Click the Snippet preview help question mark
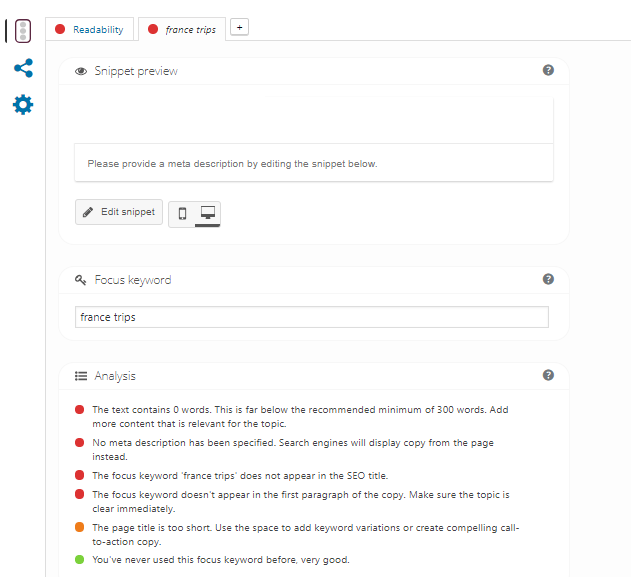 [548, 71]
